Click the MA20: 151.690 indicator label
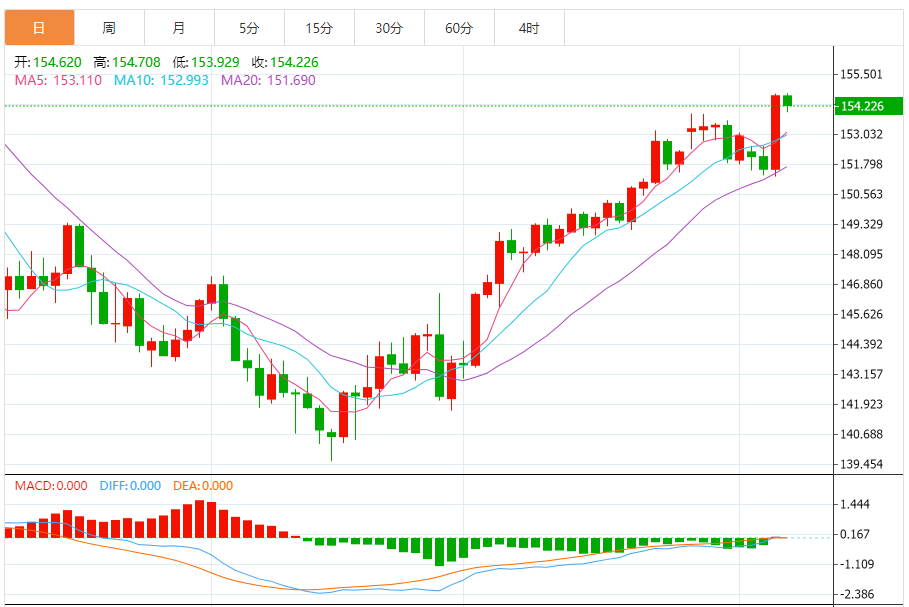Screen dimensions: 909x607 click(x=268, y=80)
